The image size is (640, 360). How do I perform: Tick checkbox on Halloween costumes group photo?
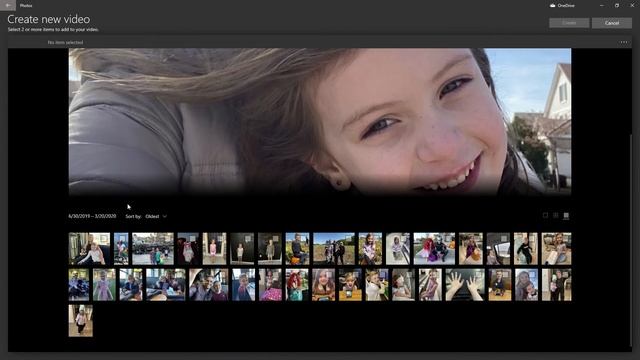pos(450,237)
